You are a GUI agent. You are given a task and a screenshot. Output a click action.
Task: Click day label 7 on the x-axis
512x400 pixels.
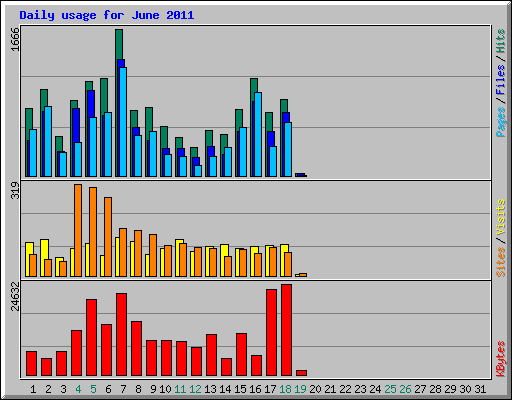[x=123, y=389]
